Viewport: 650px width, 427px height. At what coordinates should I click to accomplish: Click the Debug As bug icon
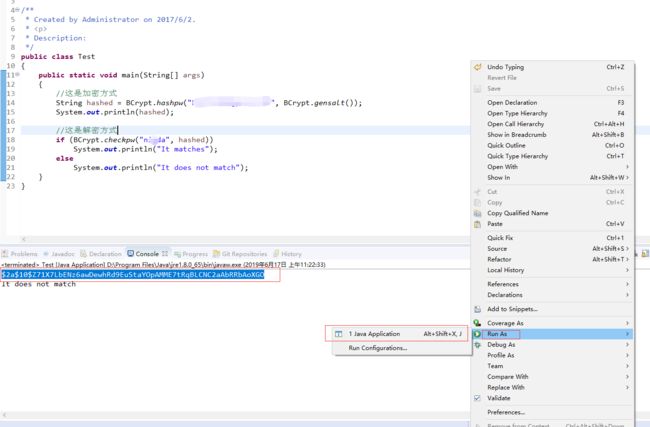[x=478, y=345]
